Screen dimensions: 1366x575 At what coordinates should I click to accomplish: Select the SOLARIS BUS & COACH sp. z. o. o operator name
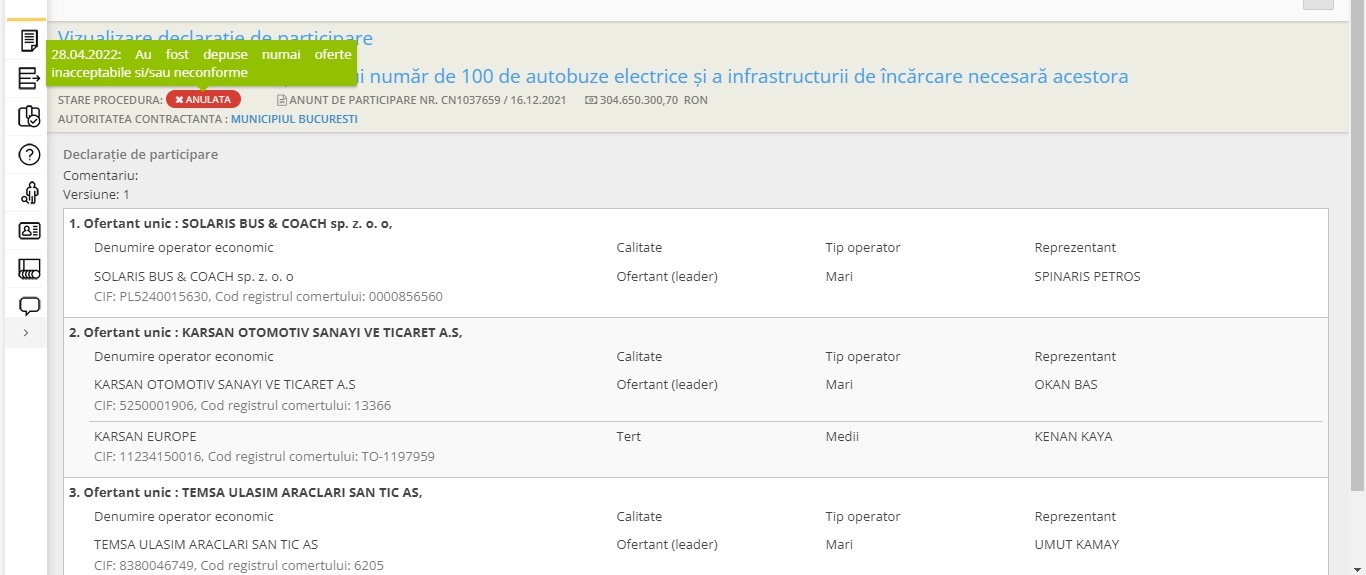[x=194, y=276]
